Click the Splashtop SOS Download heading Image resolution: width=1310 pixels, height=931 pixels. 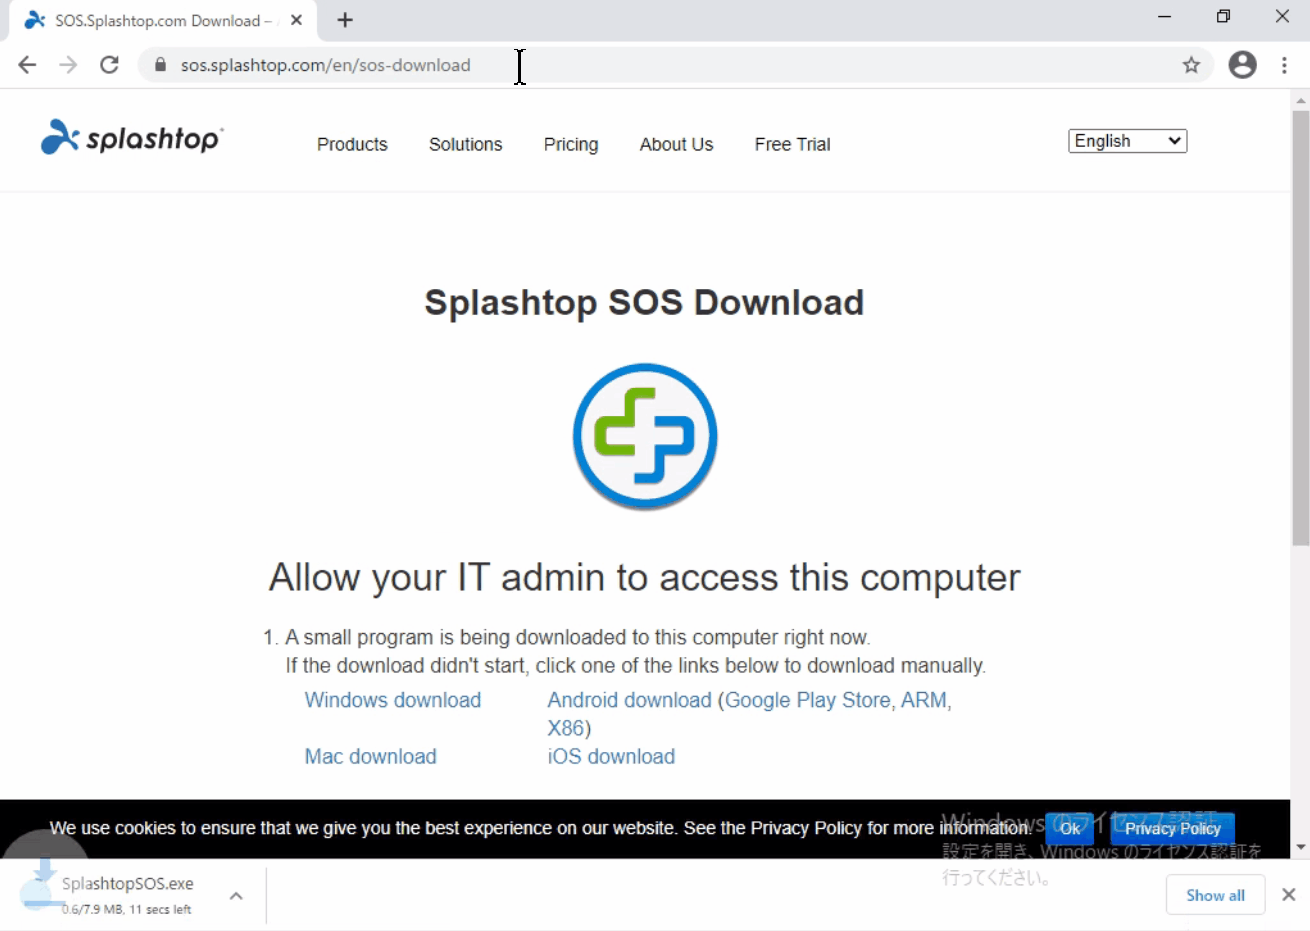[x=644, y=303]
